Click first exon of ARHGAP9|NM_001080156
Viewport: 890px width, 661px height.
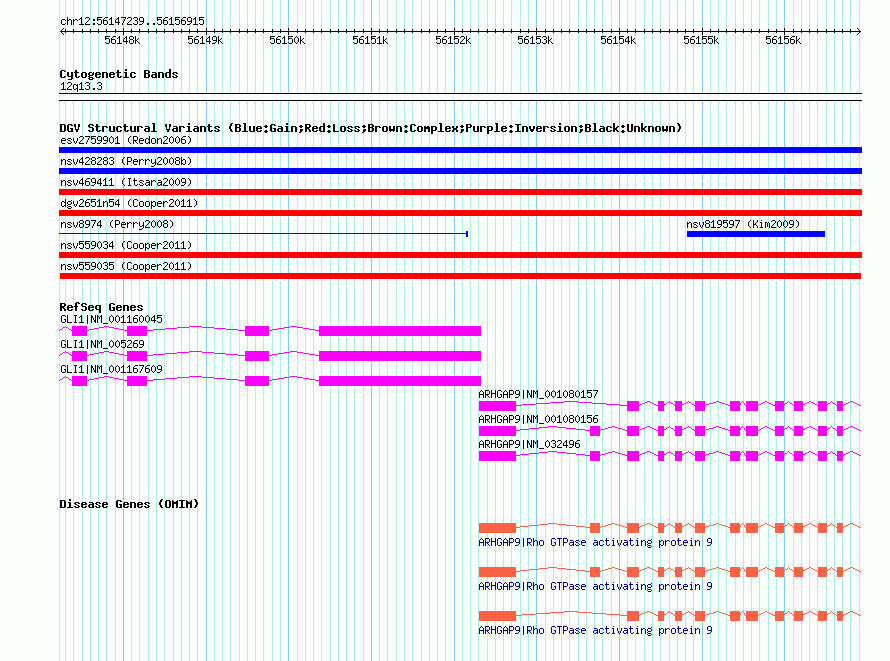click(x=497, y=431)
